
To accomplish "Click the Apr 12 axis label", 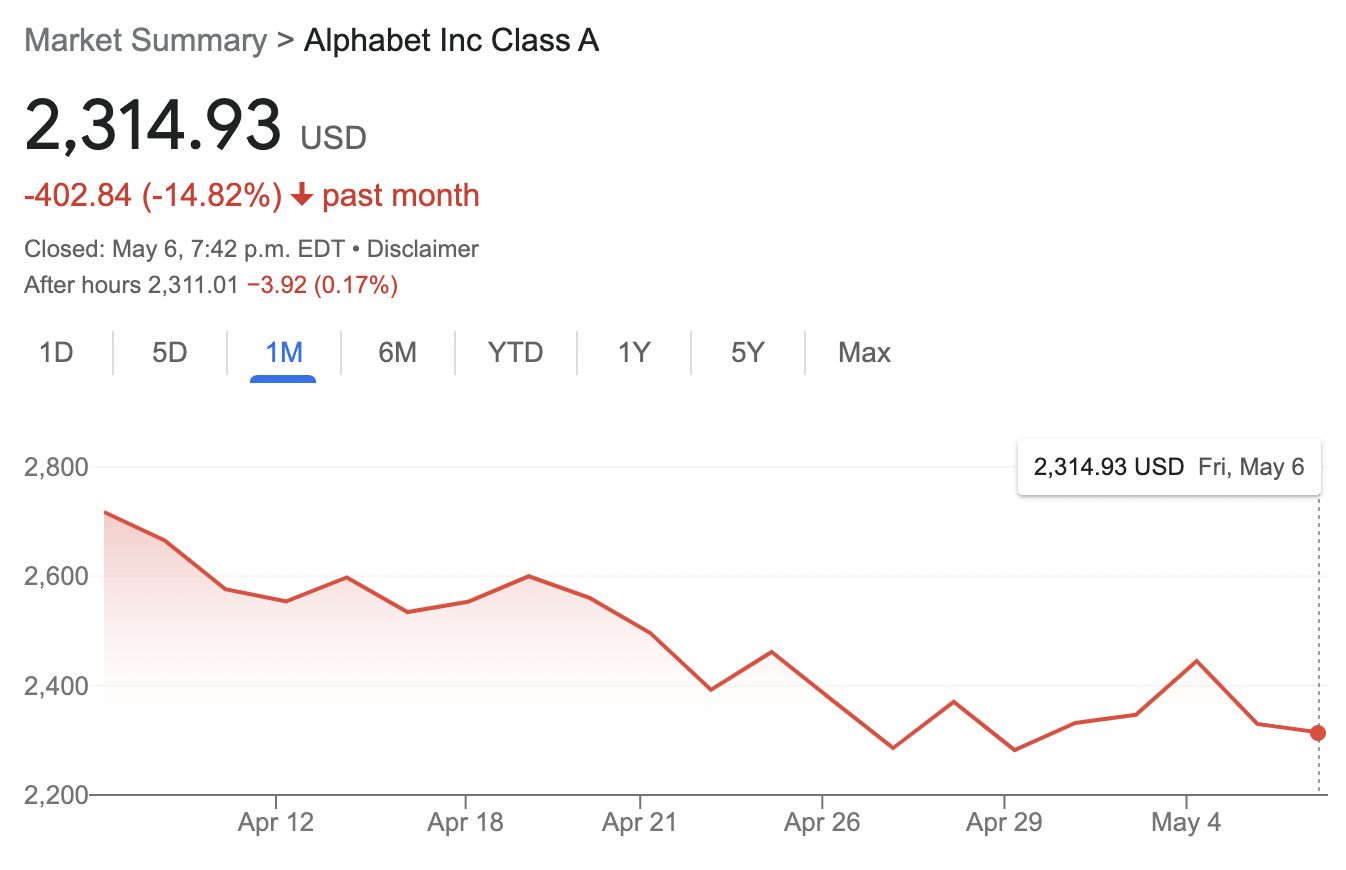I will tap(275, 823).
